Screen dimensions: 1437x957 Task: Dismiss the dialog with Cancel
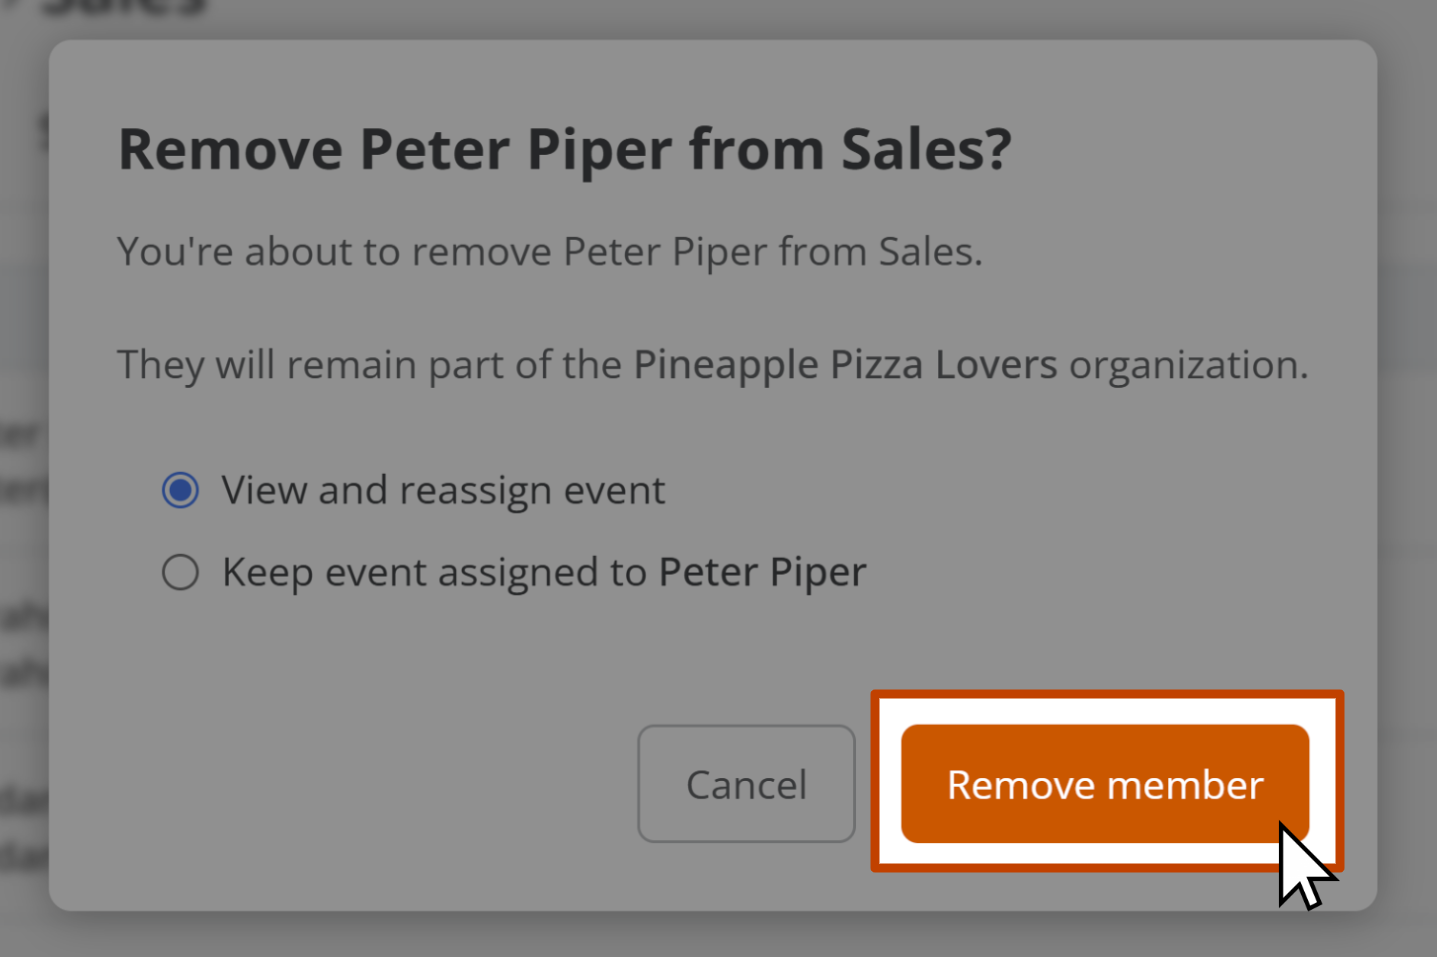click(746, 784)
